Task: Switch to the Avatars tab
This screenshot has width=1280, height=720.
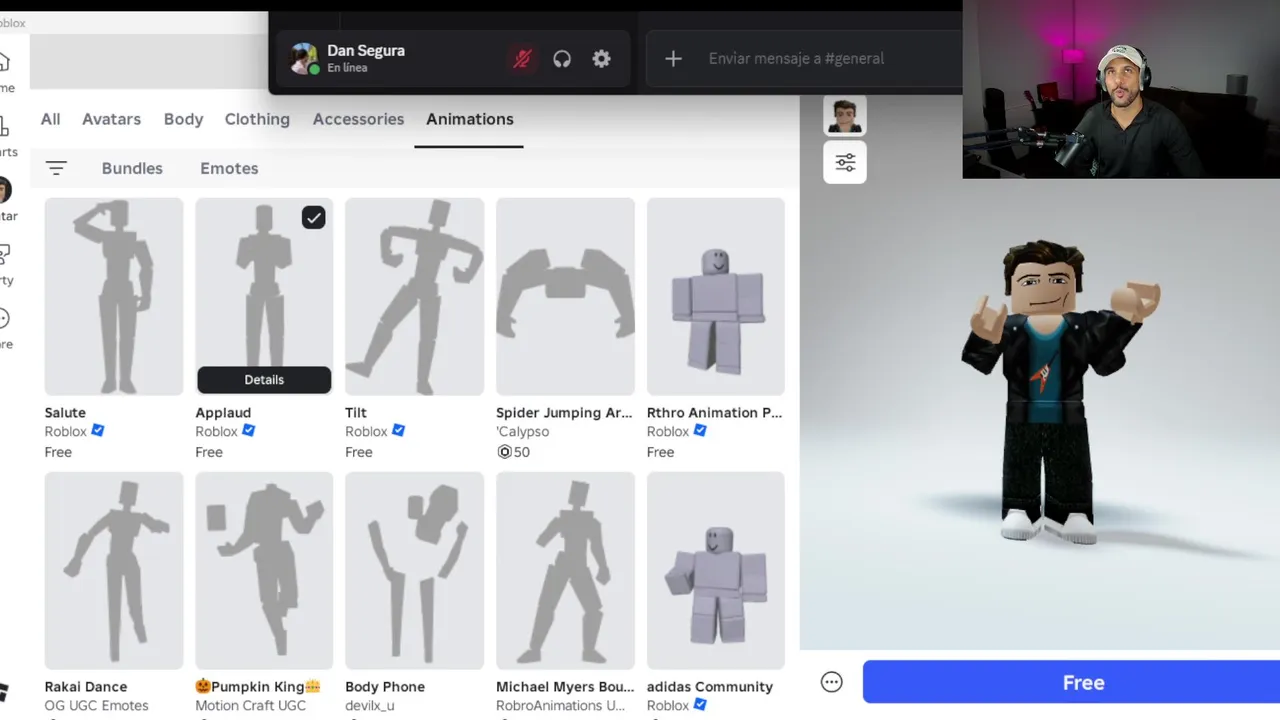Action: point(111,119)
